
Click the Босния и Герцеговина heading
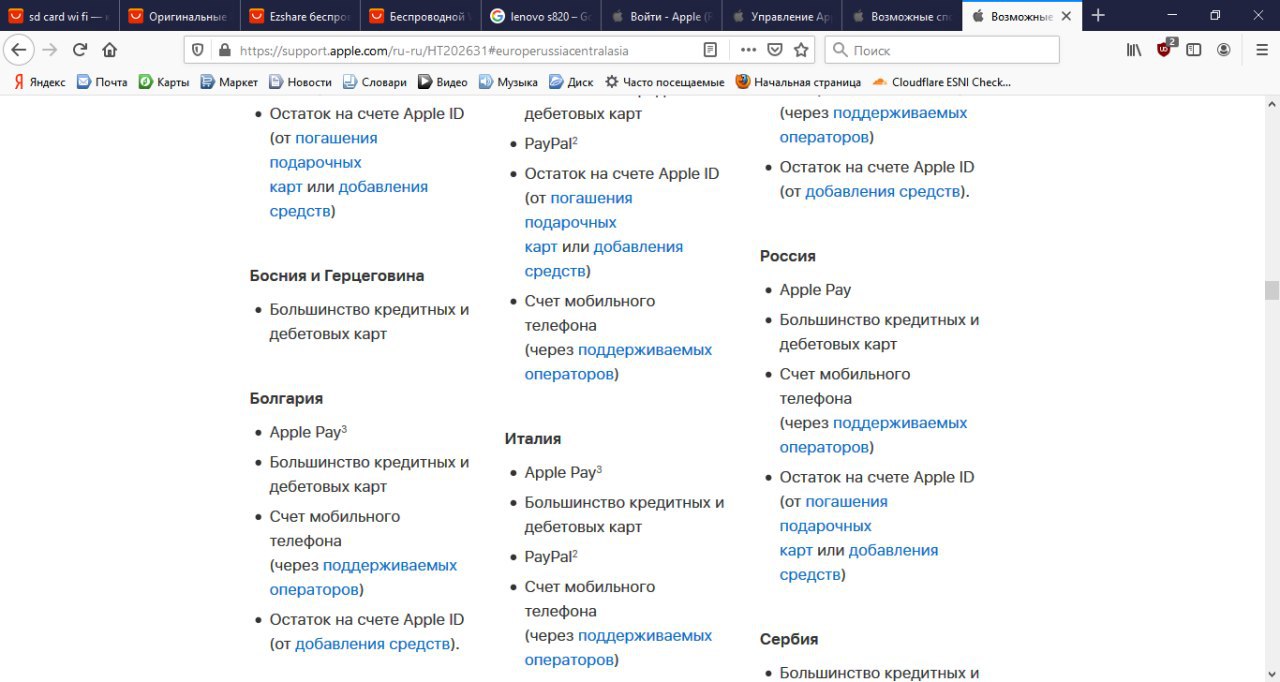click(x=337, y=276)
